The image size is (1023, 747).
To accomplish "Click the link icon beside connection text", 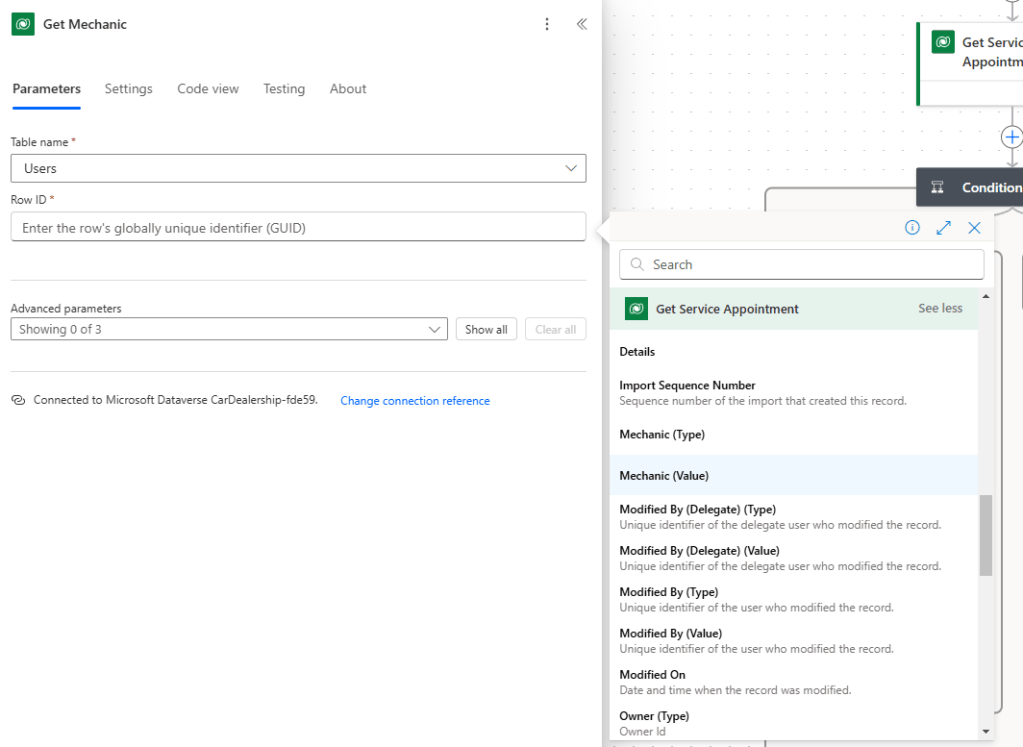I will coord(18,400).
